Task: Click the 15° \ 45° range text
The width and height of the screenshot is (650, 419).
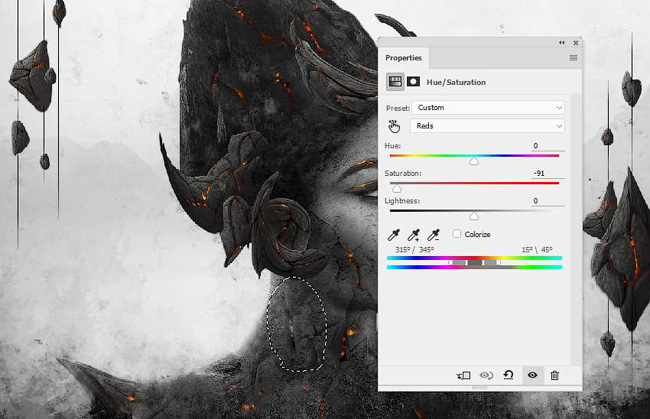Action: (x=537, y=249)
